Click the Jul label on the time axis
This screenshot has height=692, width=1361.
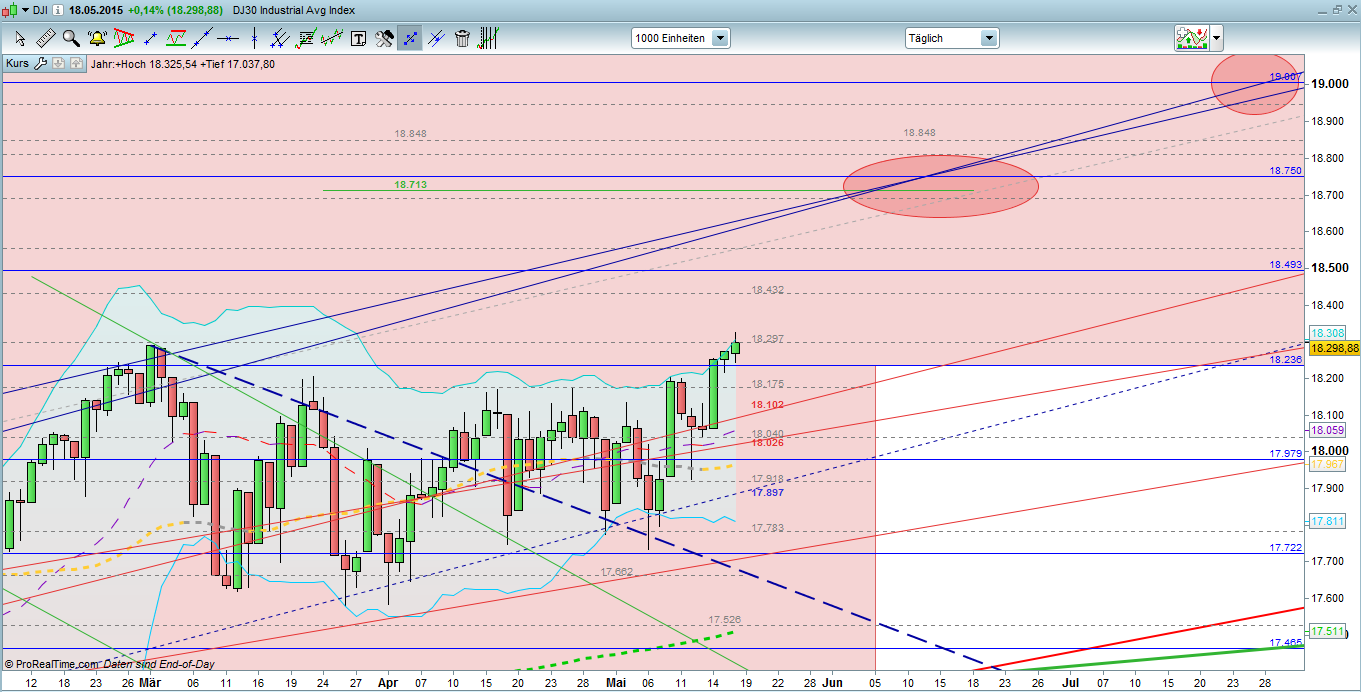tap(1069, 681)
